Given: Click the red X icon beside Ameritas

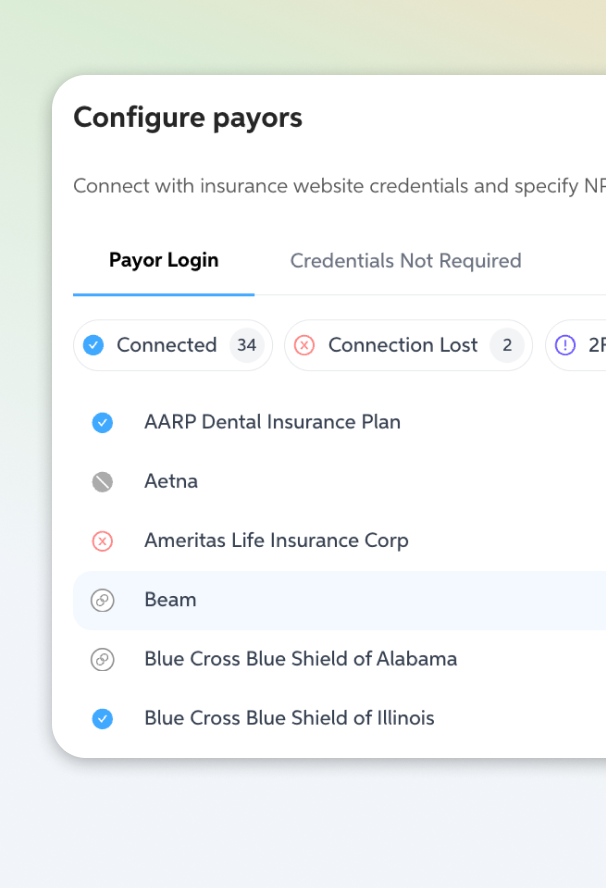Looking at the screenshot, I should point(102,541).
